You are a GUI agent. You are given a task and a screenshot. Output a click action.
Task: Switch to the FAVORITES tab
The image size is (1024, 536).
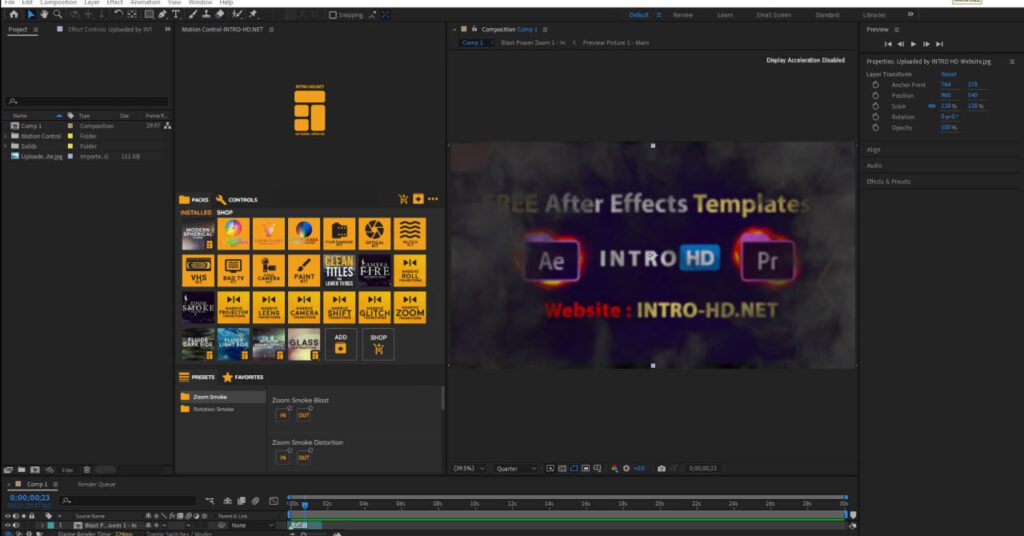pos(243,377)
